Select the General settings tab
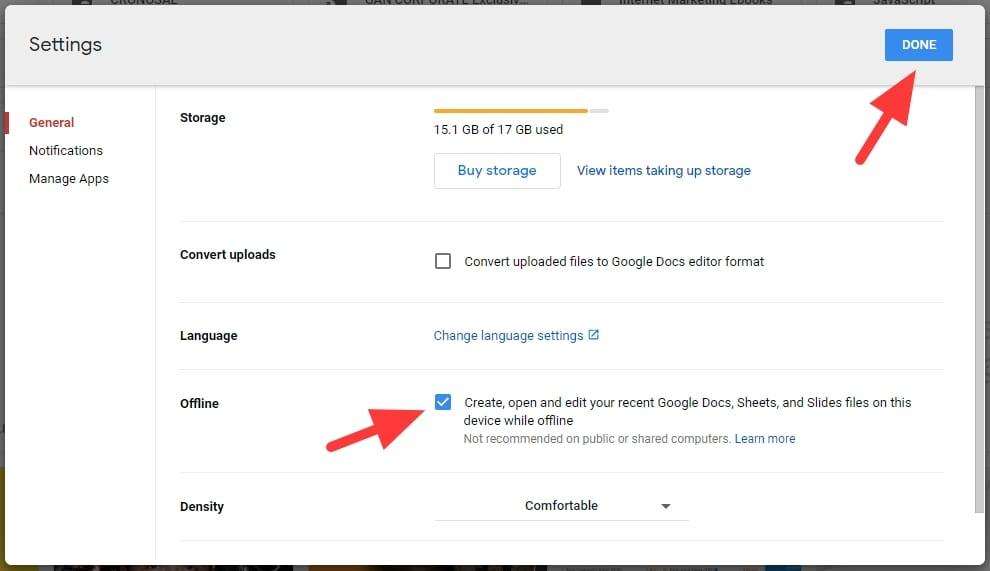 [51, 123]
